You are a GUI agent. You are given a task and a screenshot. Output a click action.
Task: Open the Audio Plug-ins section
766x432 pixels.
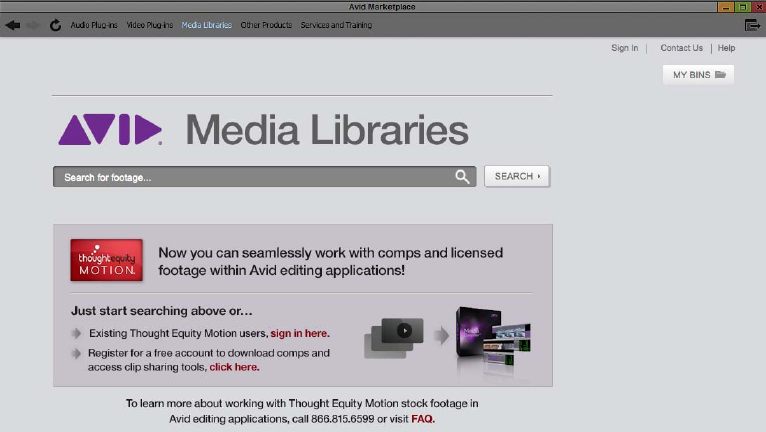pos(94,25)
